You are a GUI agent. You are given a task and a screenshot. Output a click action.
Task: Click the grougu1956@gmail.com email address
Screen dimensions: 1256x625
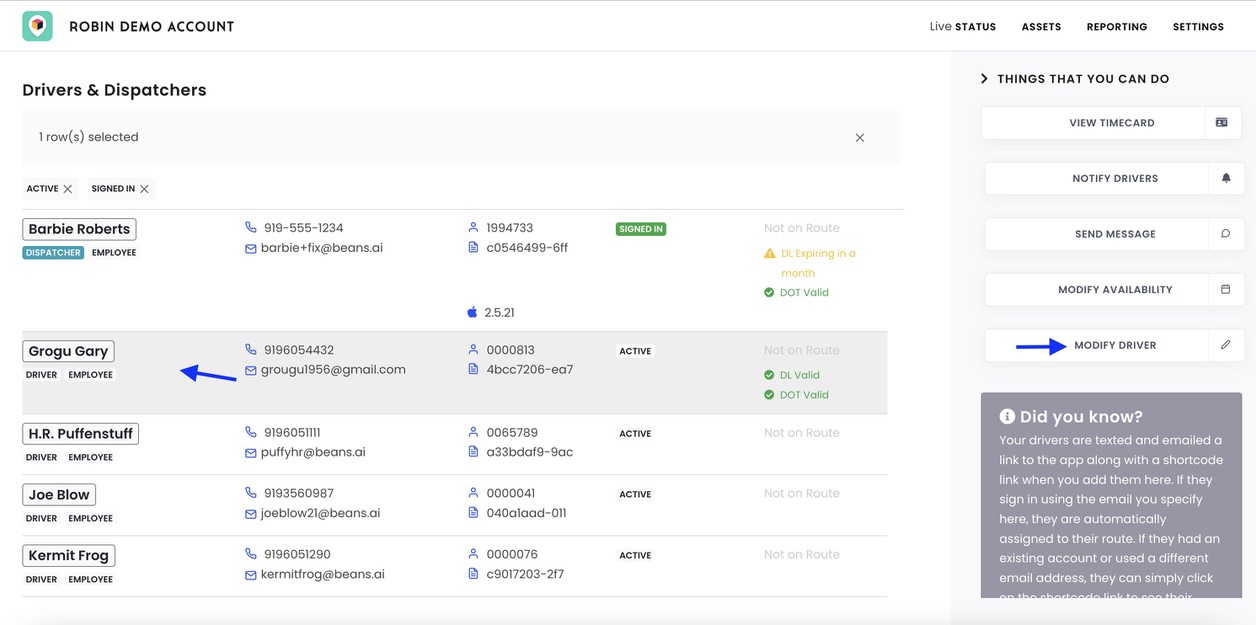tap(333, 370)
